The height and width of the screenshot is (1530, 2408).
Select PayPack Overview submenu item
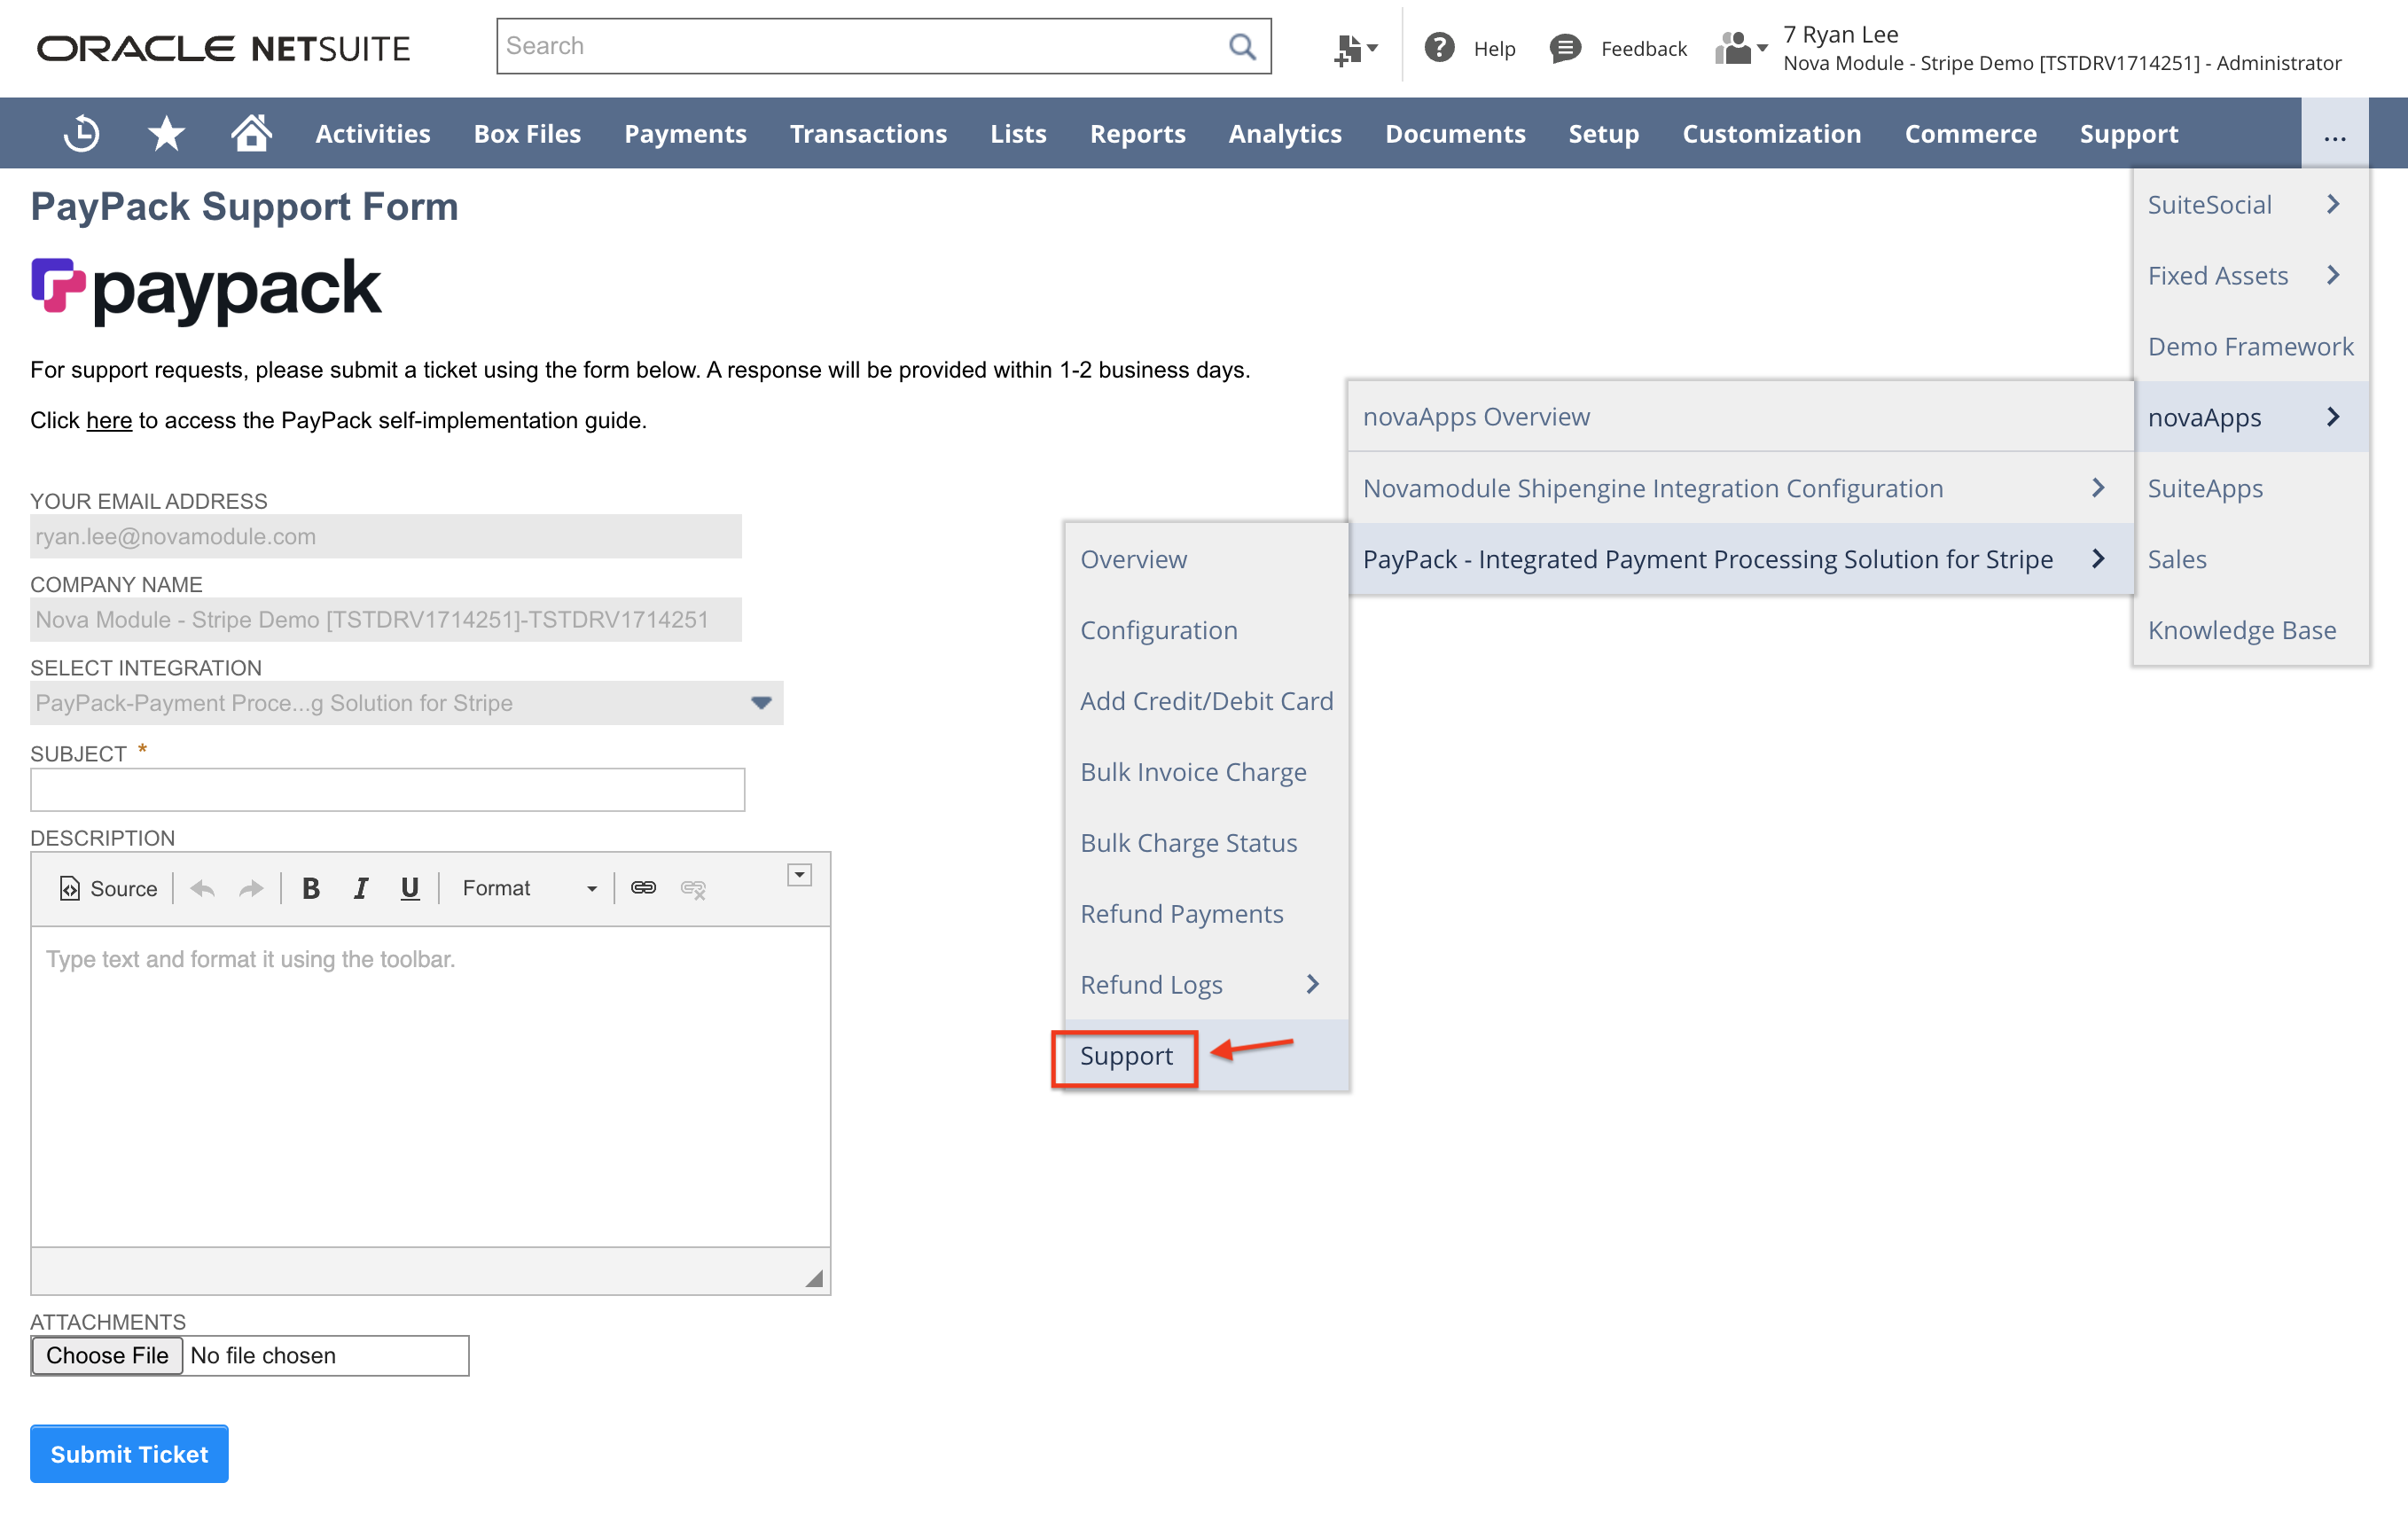[1206, 559]
